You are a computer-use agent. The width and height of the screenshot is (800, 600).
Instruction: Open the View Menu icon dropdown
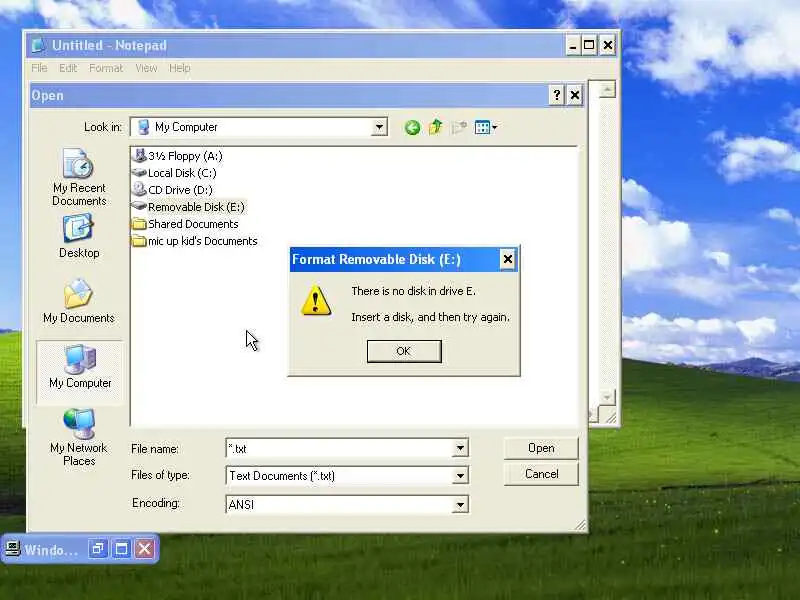[x=485, y=127]
